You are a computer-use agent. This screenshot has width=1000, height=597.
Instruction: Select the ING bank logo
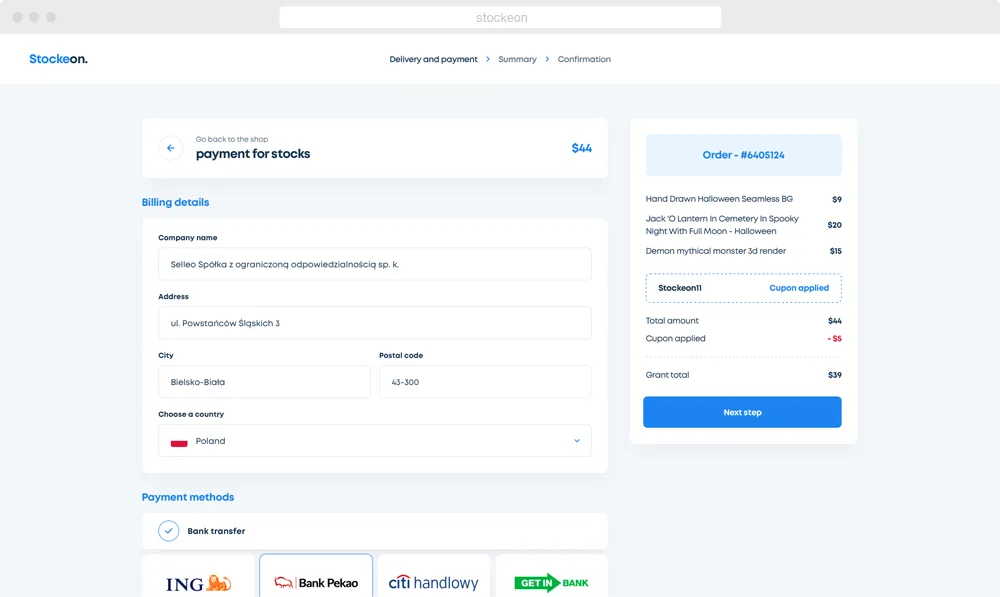pyautogui.click(x=198, y=582)
